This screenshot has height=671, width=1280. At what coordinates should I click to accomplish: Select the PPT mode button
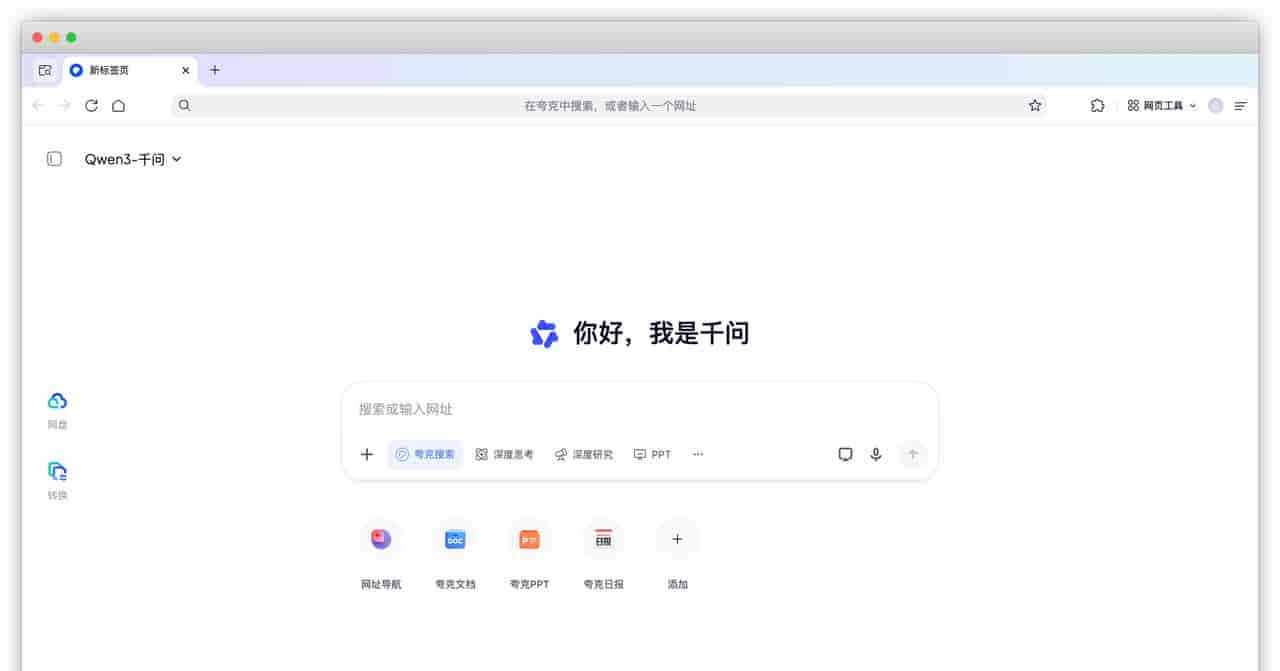pyautogui.click(x=652, y=454)
